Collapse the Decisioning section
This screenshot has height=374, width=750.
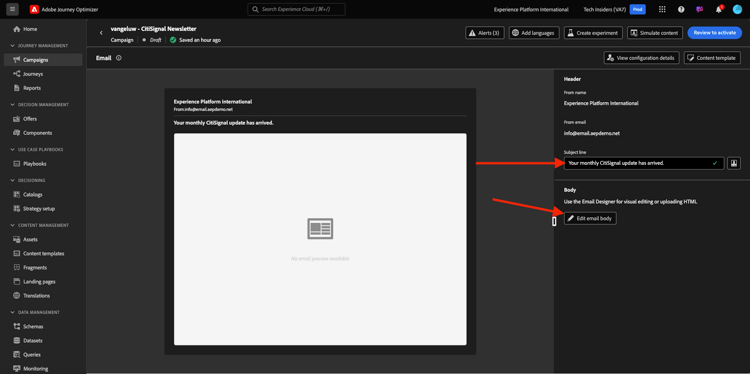(x=12, y=180)
